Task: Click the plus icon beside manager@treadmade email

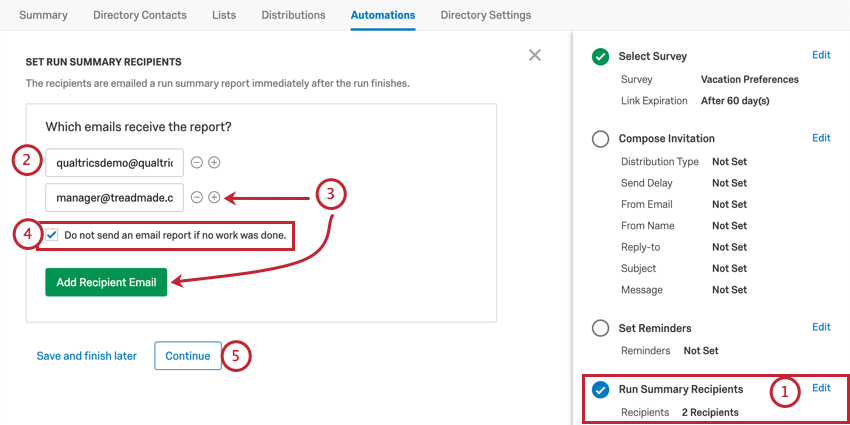Action: point(215,198)
